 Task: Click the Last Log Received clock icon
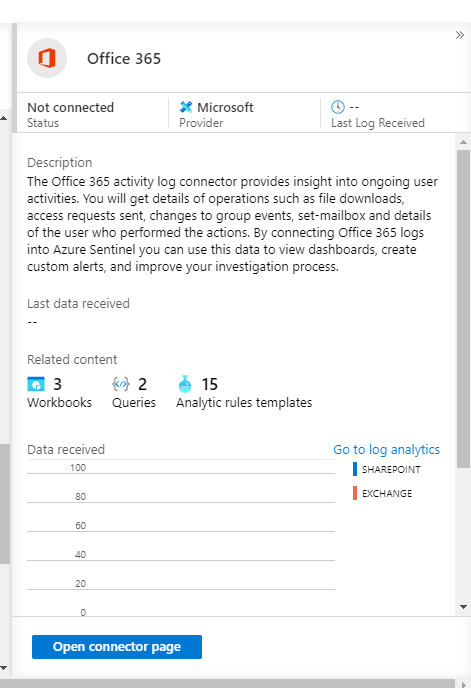tap(338, 107)
